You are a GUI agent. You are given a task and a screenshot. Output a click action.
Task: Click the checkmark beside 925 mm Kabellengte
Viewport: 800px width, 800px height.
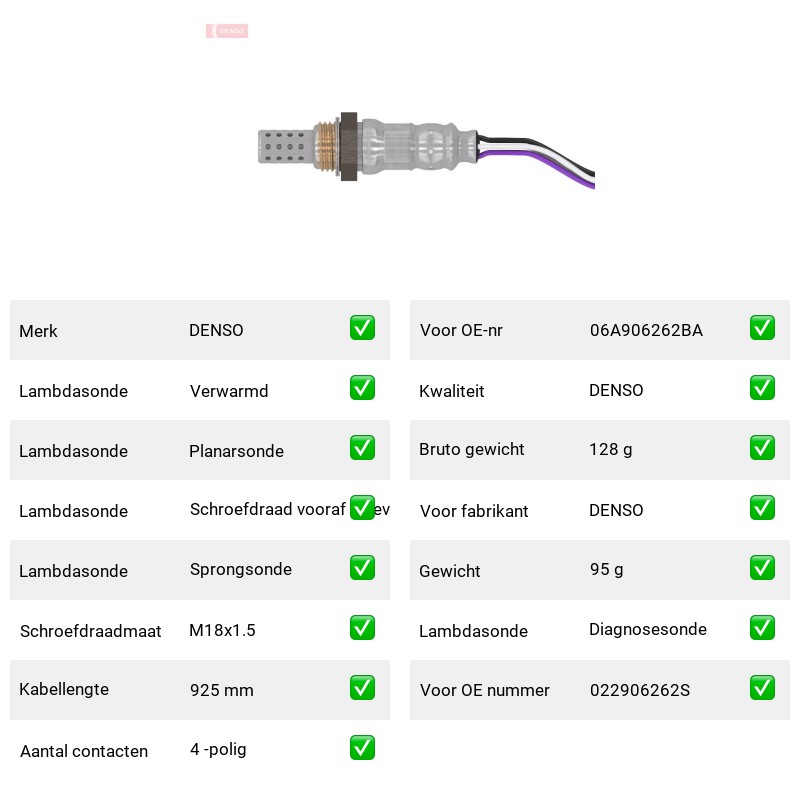click(362, 688)
